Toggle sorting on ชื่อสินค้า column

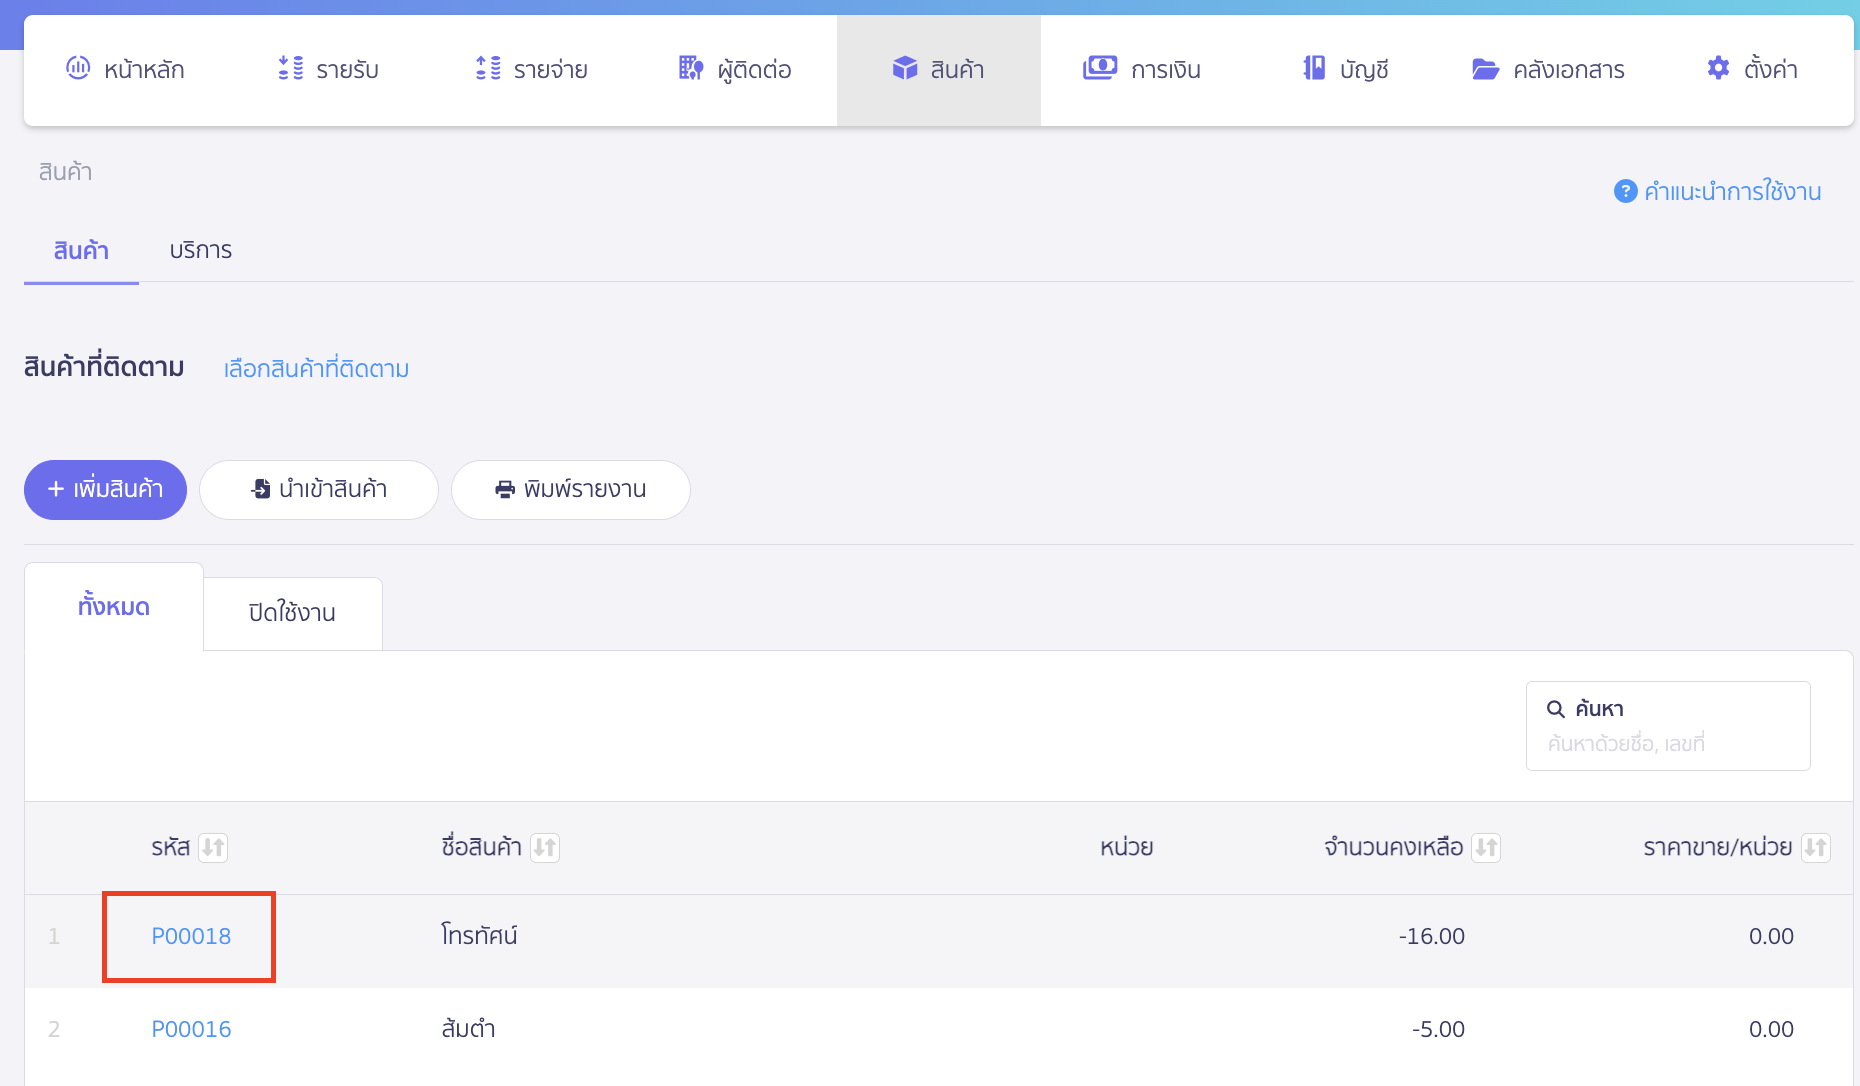pos(545,847)
